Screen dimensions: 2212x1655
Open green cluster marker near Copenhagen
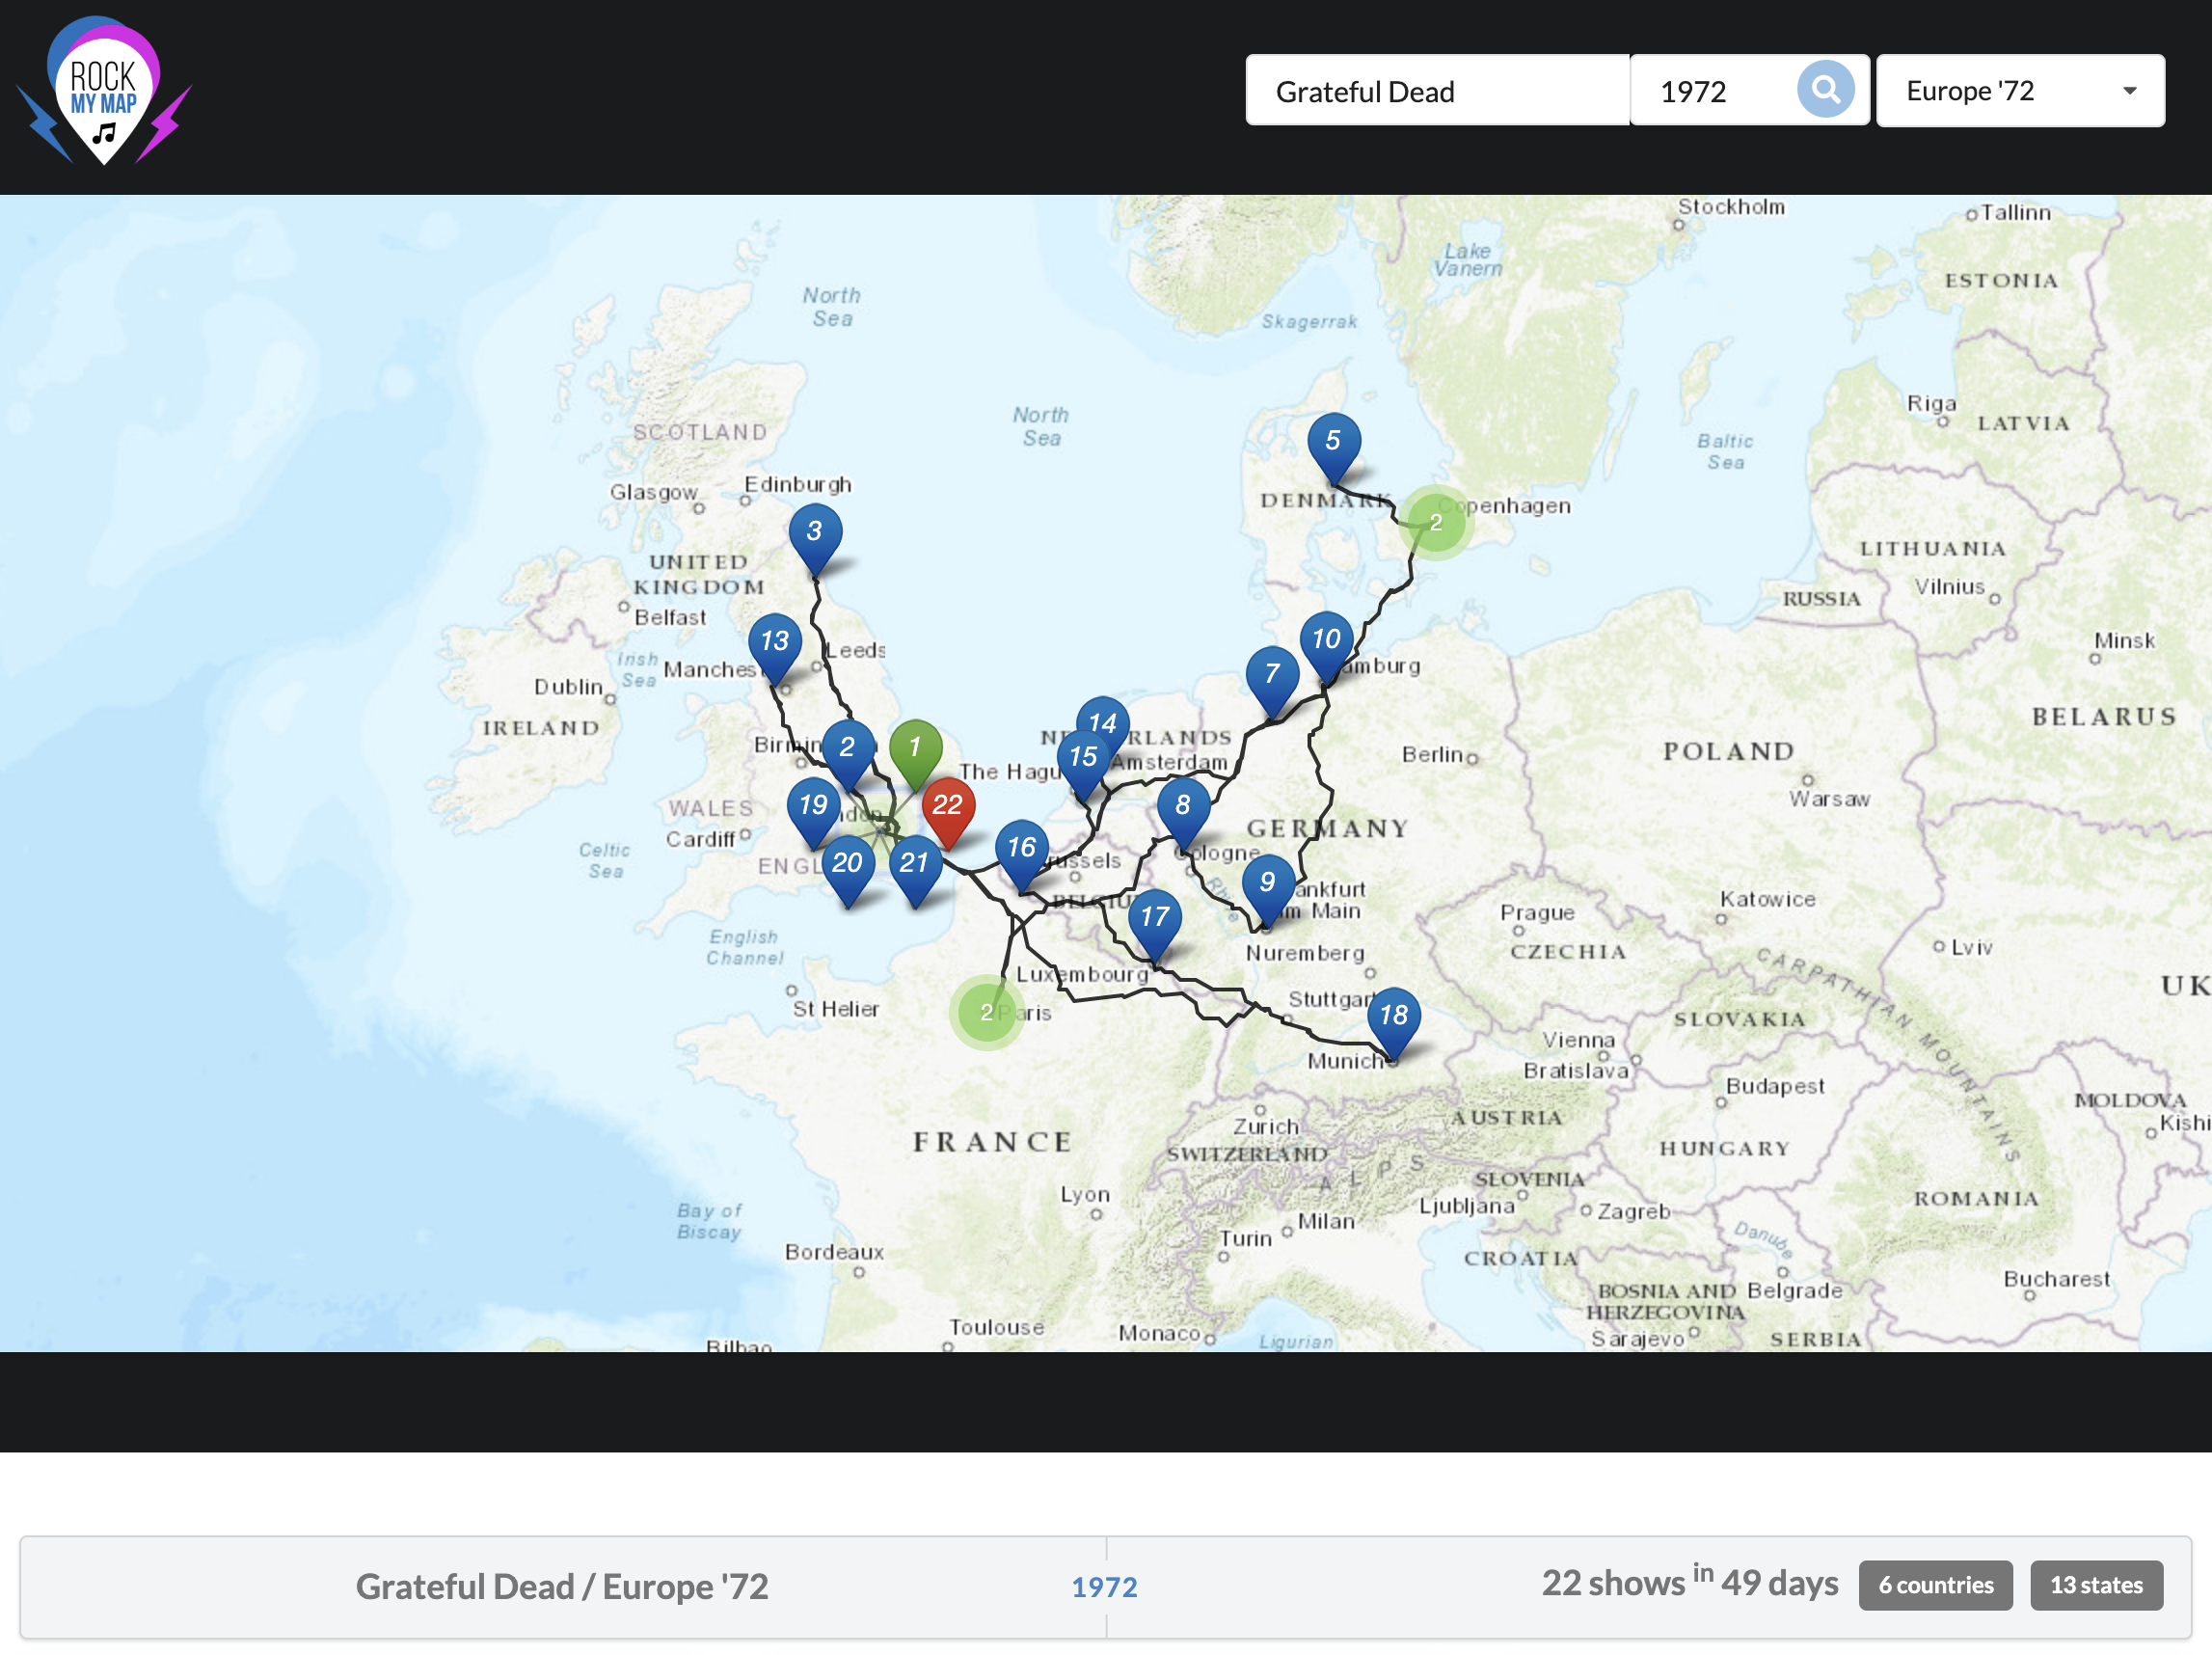coord(1435,522)
